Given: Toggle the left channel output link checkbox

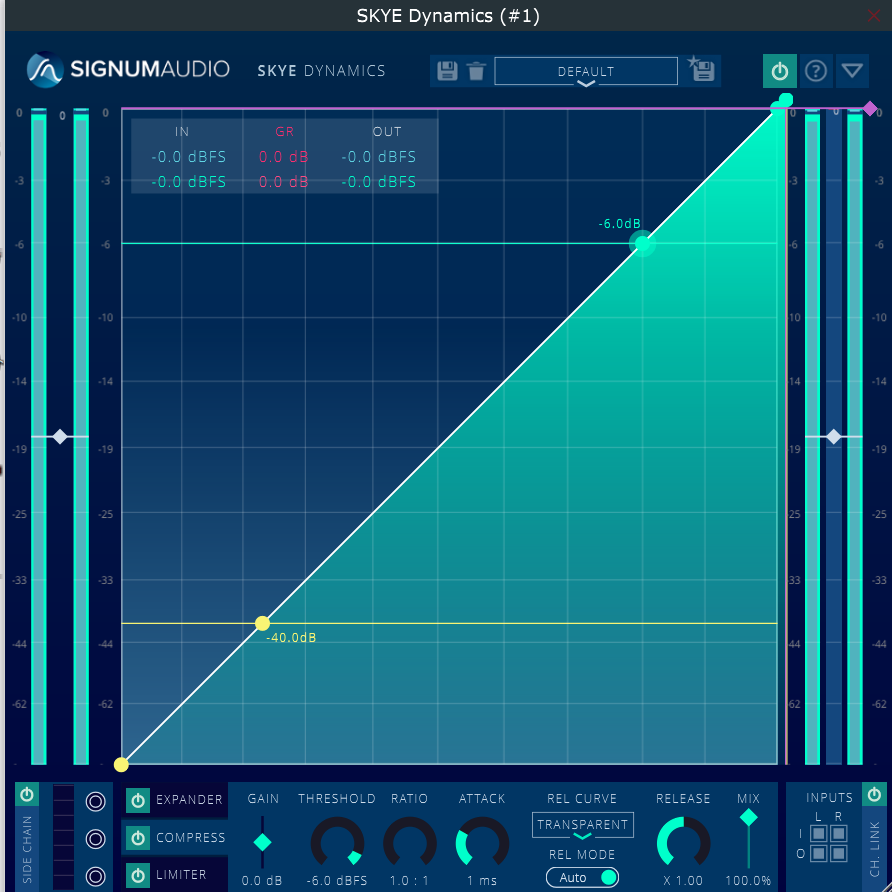Looking at the screenshot, I should 818,853.
